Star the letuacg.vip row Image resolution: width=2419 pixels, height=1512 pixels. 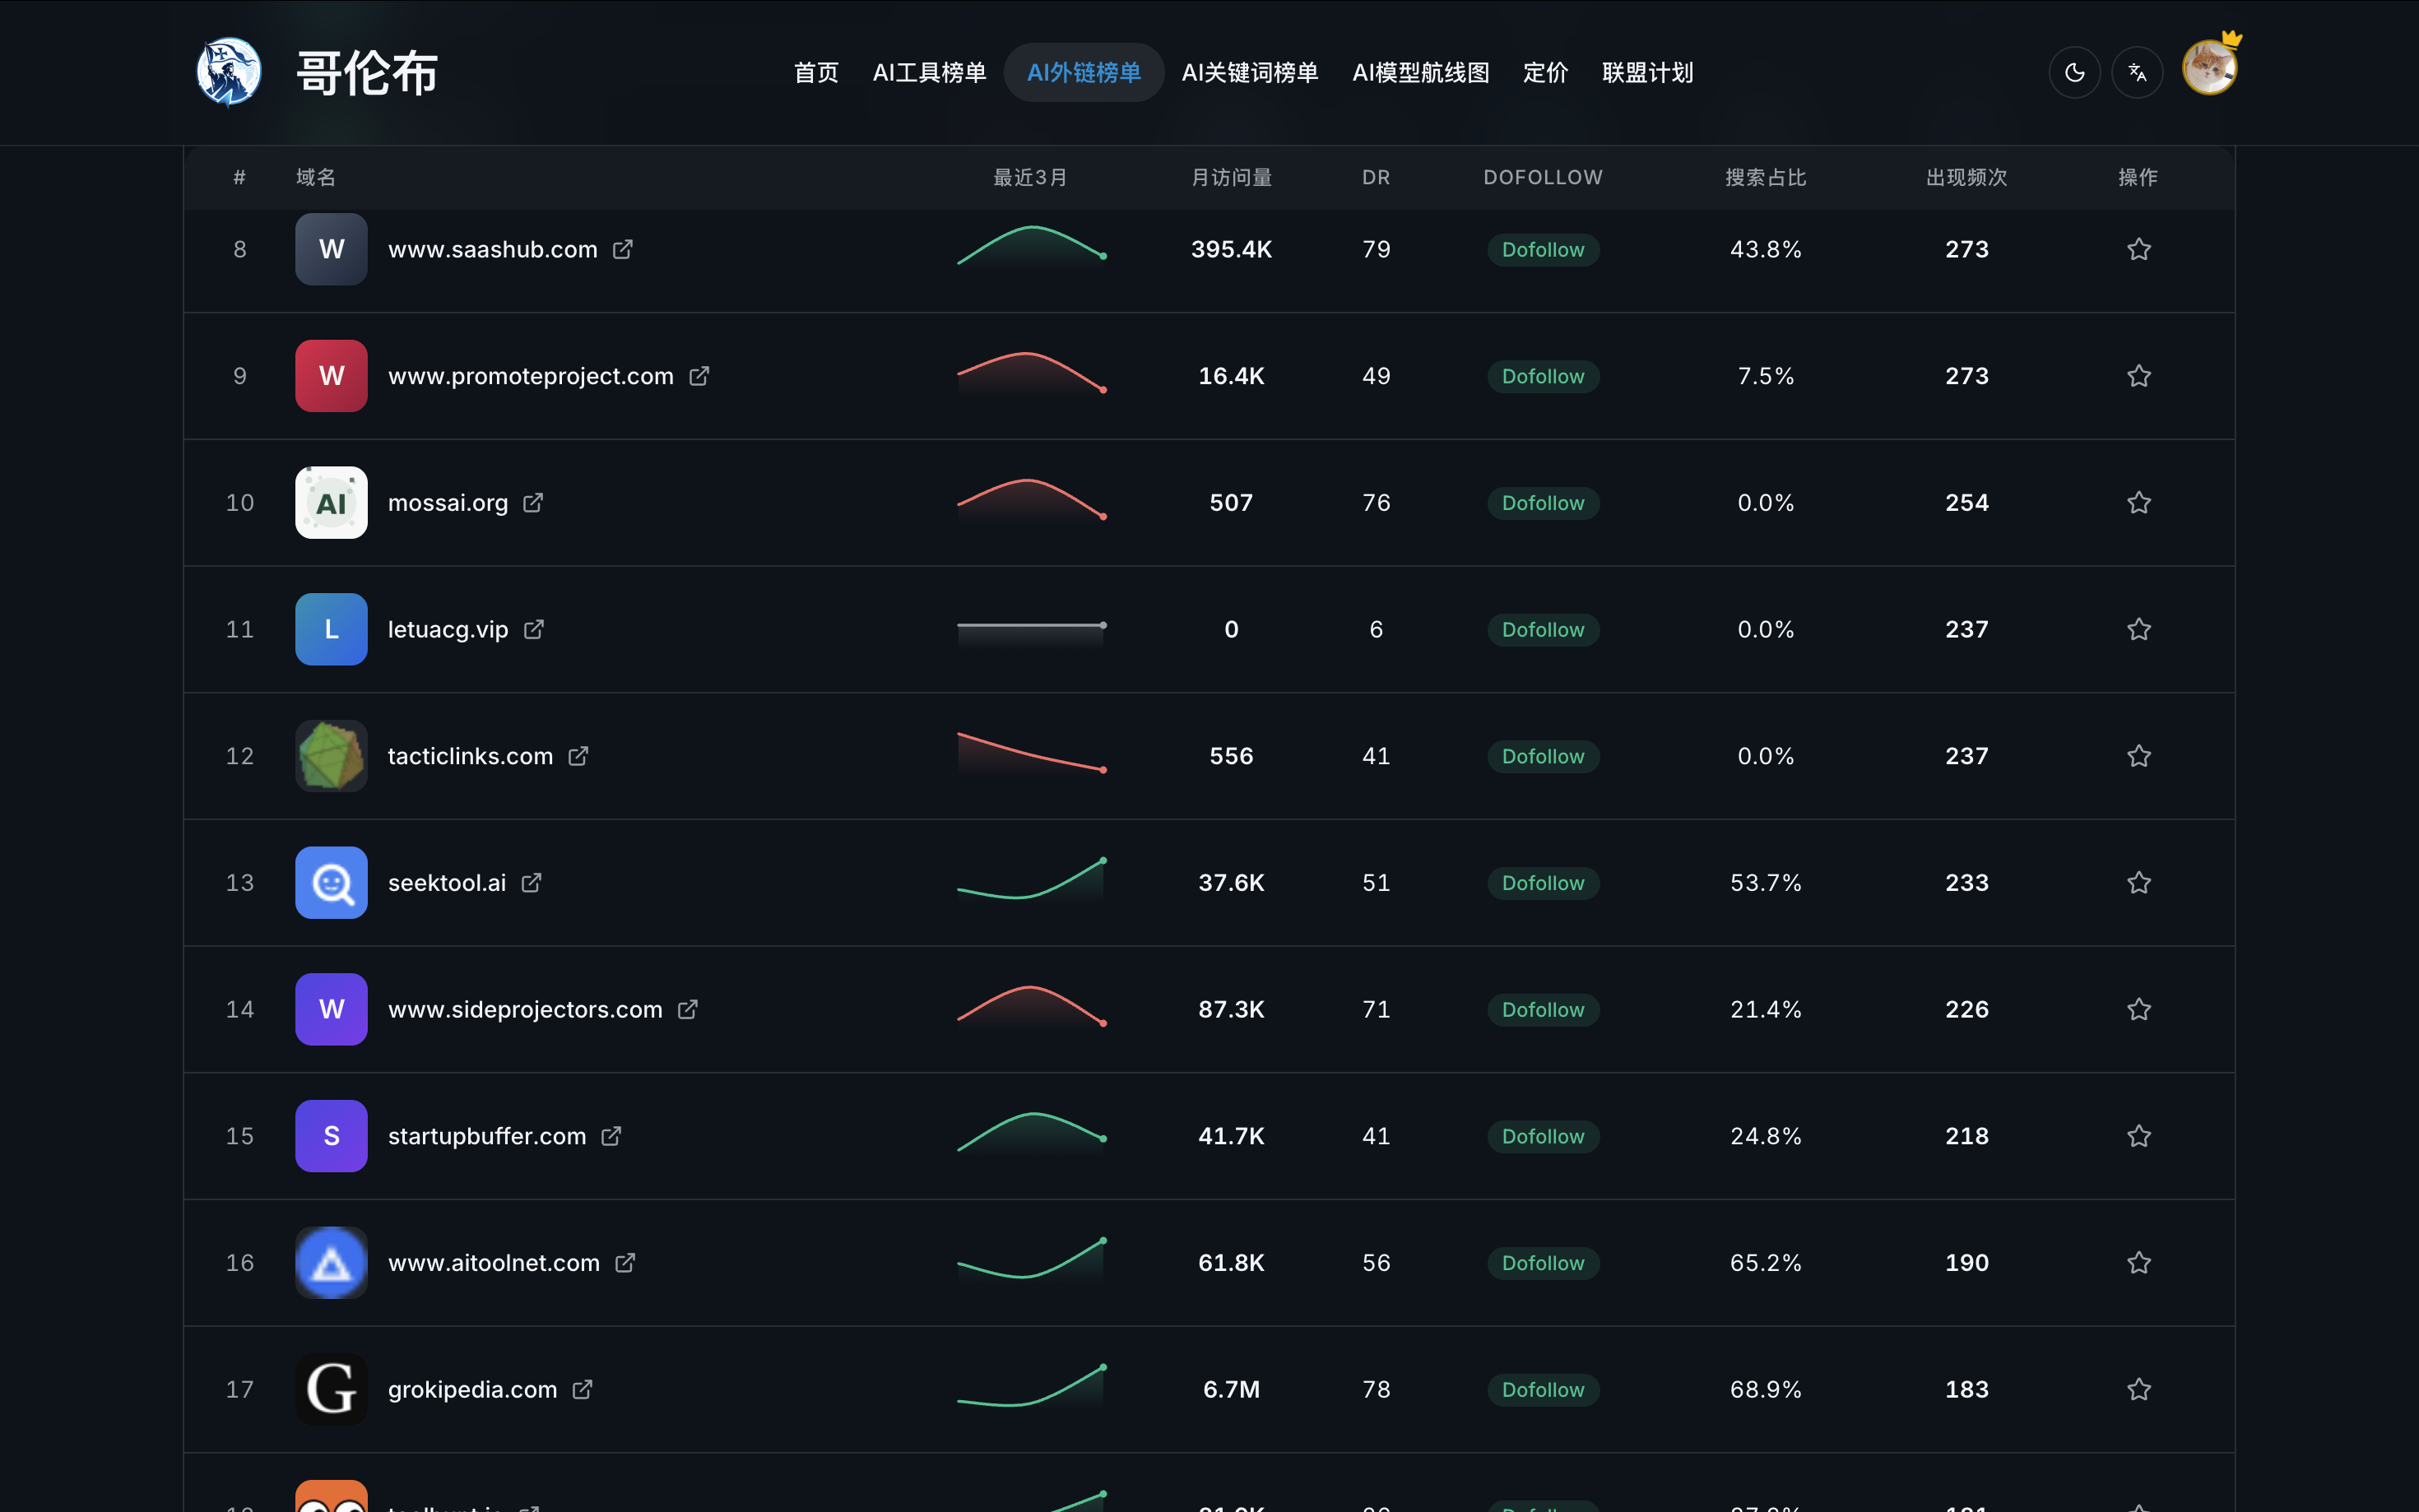tap(2138, 629)
